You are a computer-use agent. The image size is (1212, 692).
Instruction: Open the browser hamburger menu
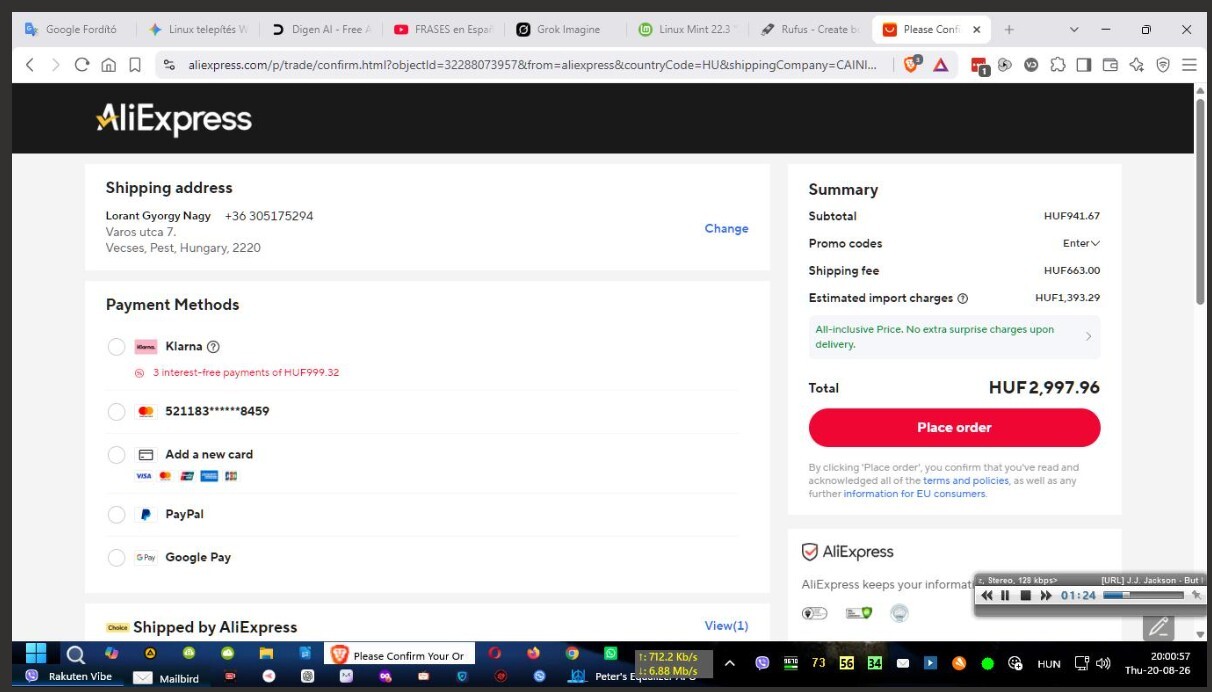1189,65
